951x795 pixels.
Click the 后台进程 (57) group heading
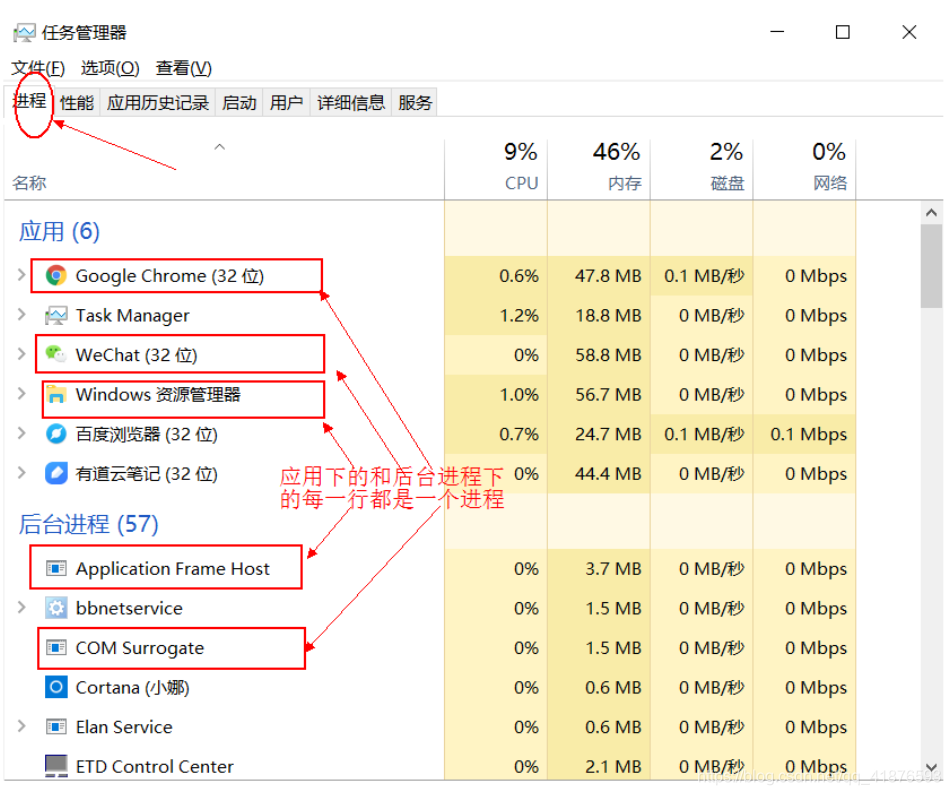click(x=89, y=524)
